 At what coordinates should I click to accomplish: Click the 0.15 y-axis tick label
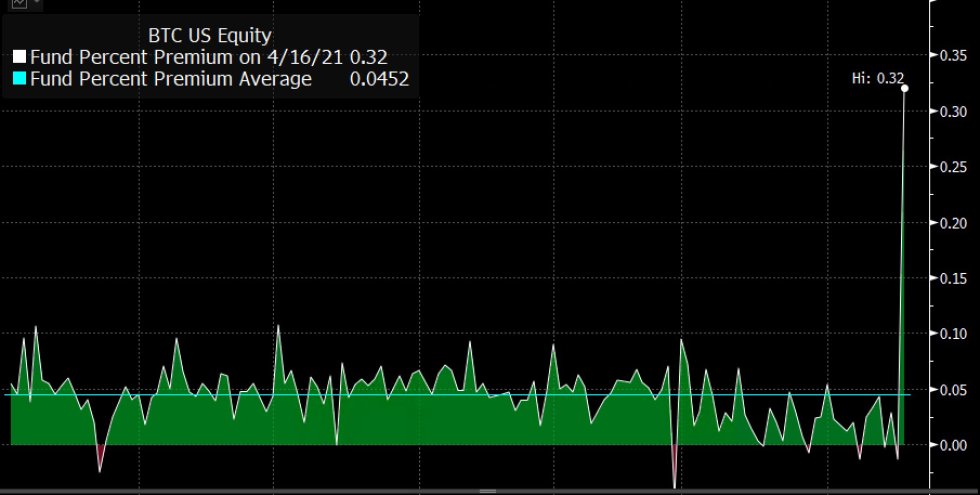[952, 278]
